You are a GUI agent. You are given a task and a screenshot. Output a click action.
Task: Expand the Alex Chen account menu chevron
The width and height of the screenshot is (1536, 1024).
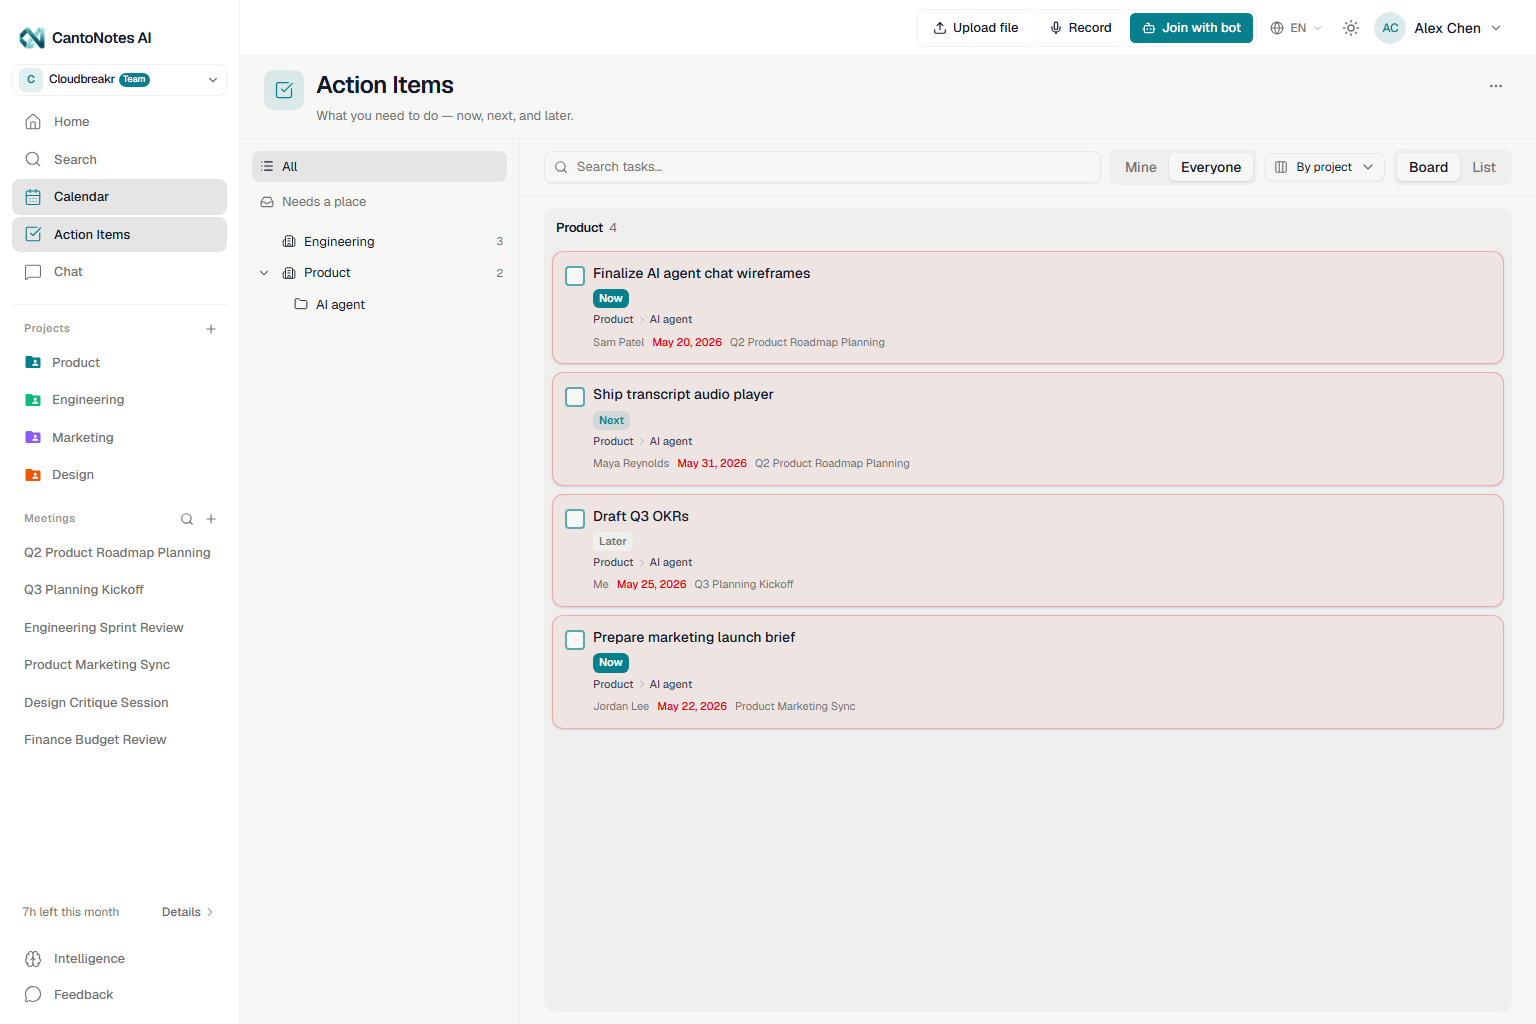pyautogui.click(x=1496, y=28)
